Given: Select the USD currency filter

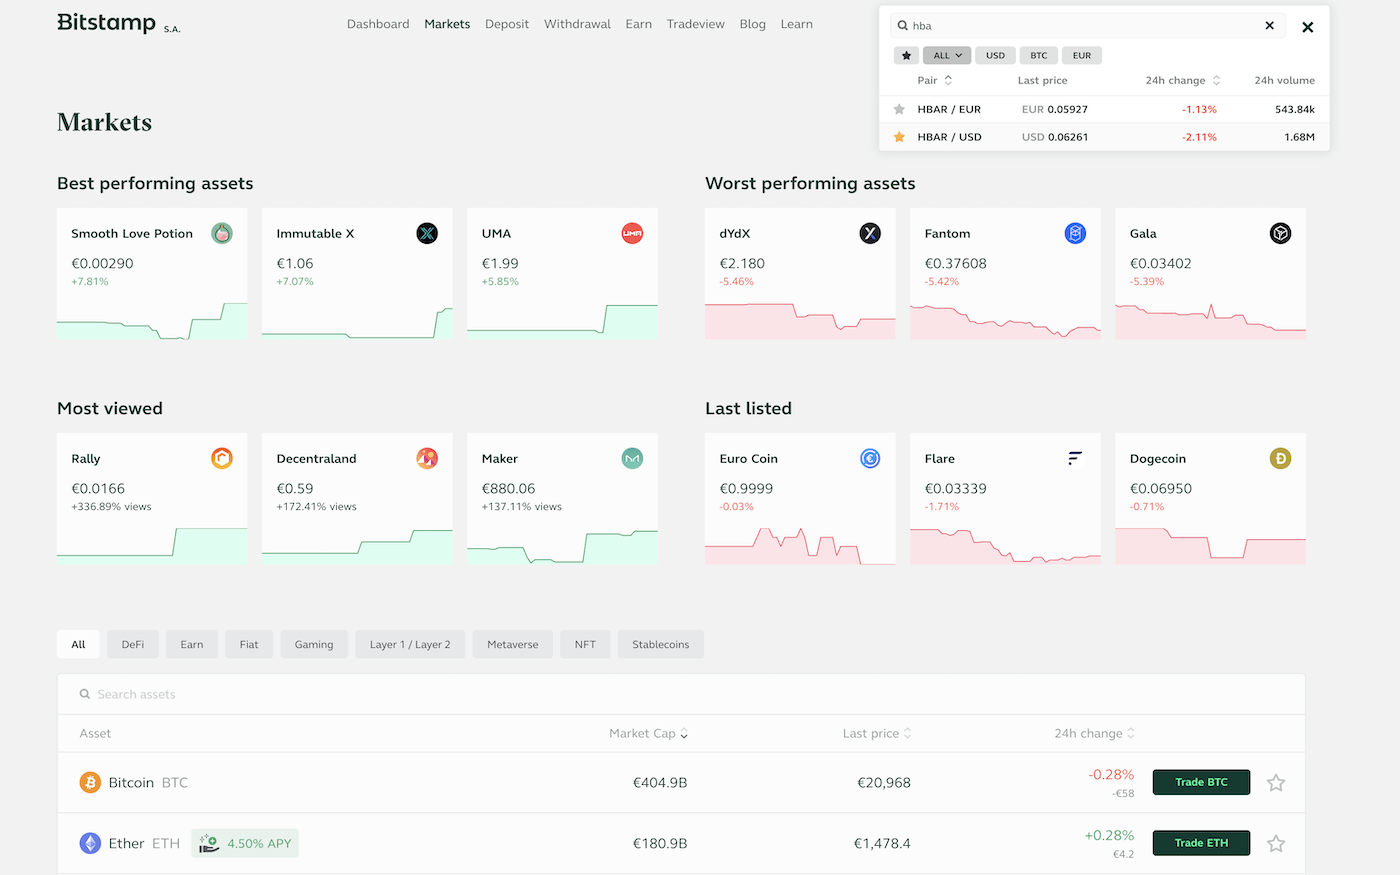Looking at the screenshot, I should (x=995, y=56).
